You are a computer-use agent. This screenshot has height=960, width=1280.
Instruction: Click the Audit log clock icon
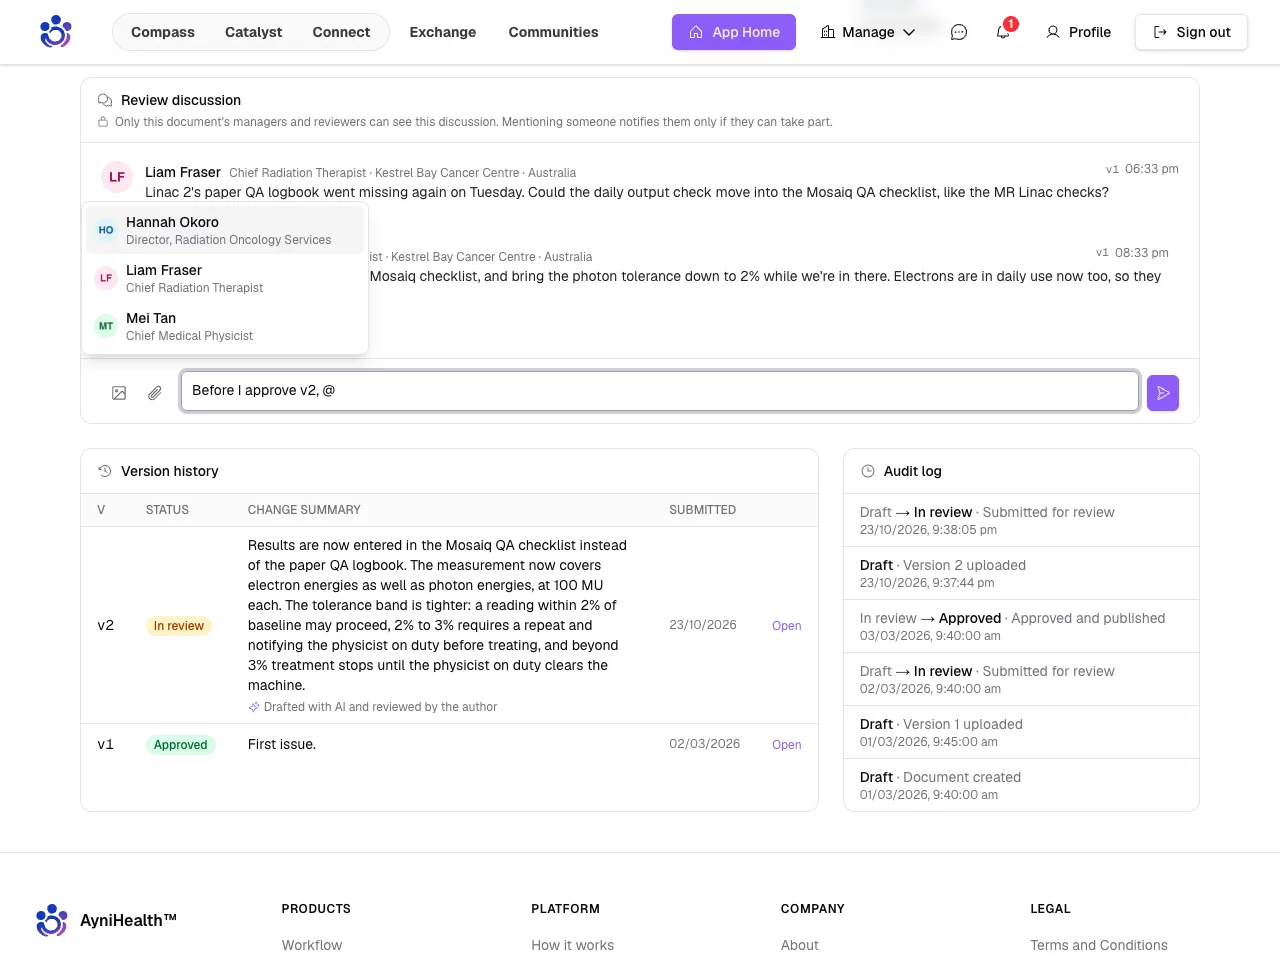868,471
